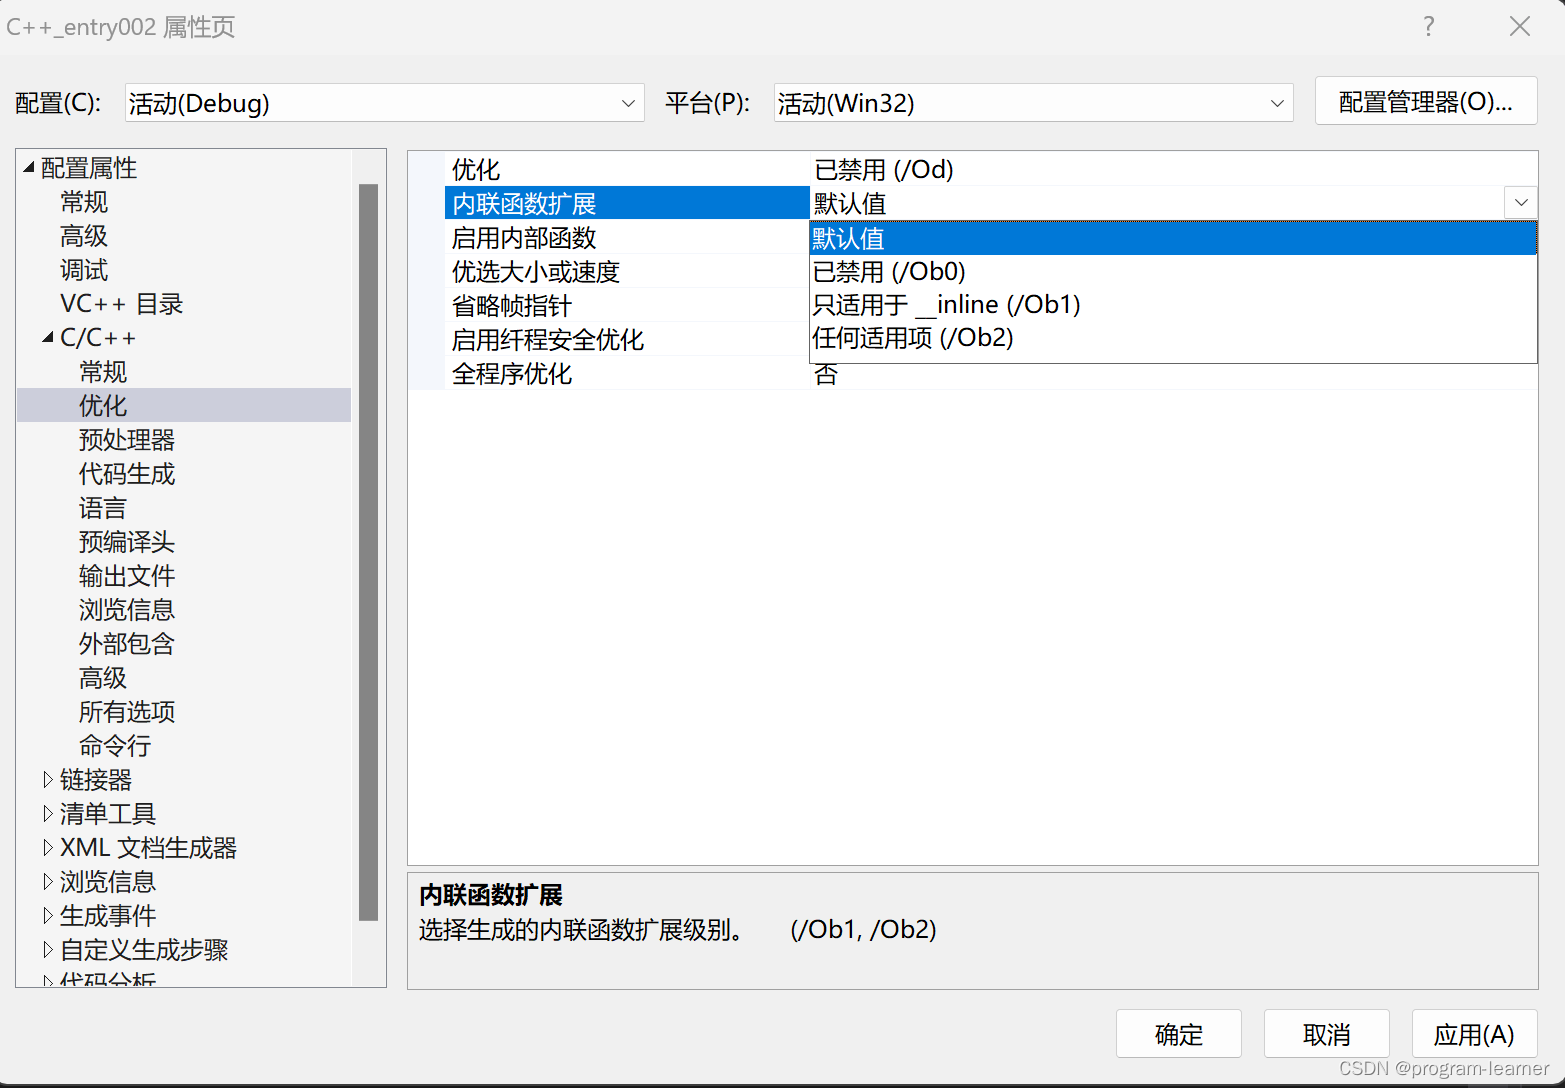1565x1088 pixels.
Task: Choose 只适用于 __inline (/Ob1) option
Action: [x=1173, y=304]
